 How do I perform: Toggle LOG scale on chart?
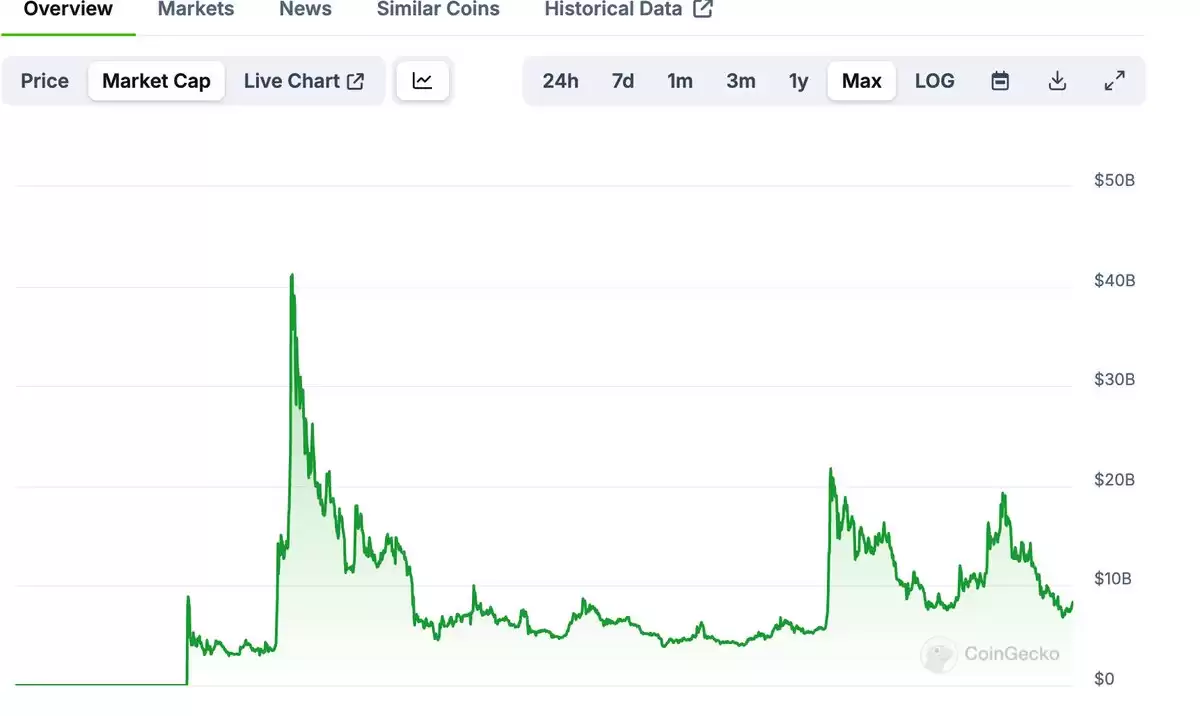coord(935,81)
